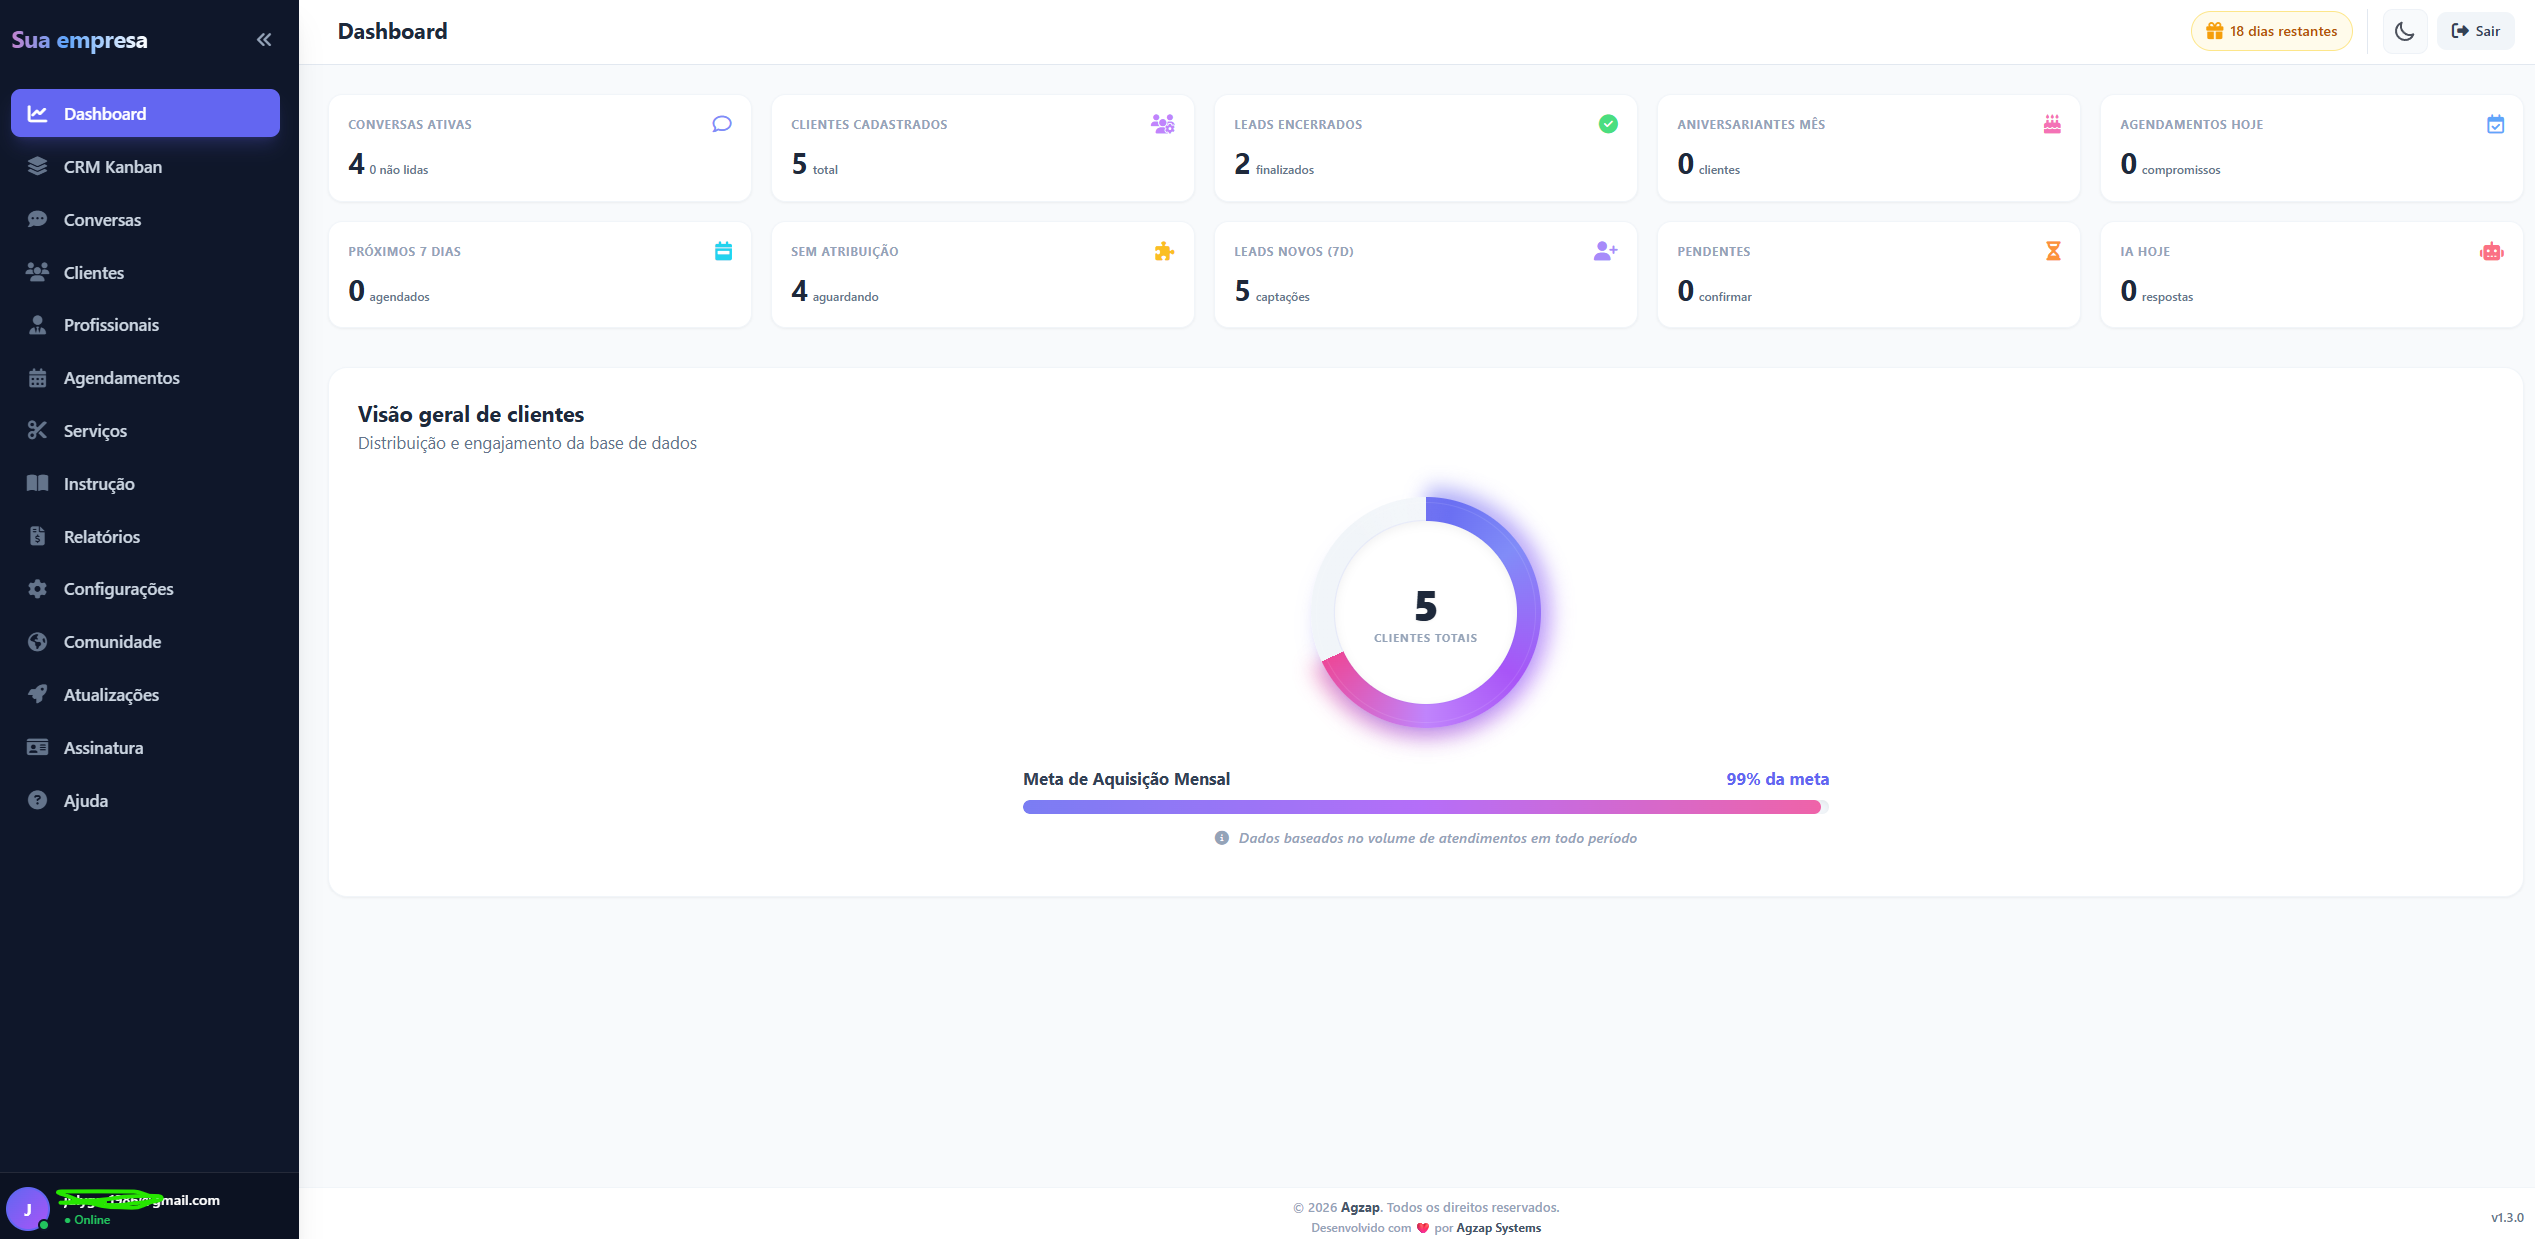Viewport: 2535px width, 1239px height.
Task: Collapse the sidebar with the double-chevron
Action: coord(264,39)
